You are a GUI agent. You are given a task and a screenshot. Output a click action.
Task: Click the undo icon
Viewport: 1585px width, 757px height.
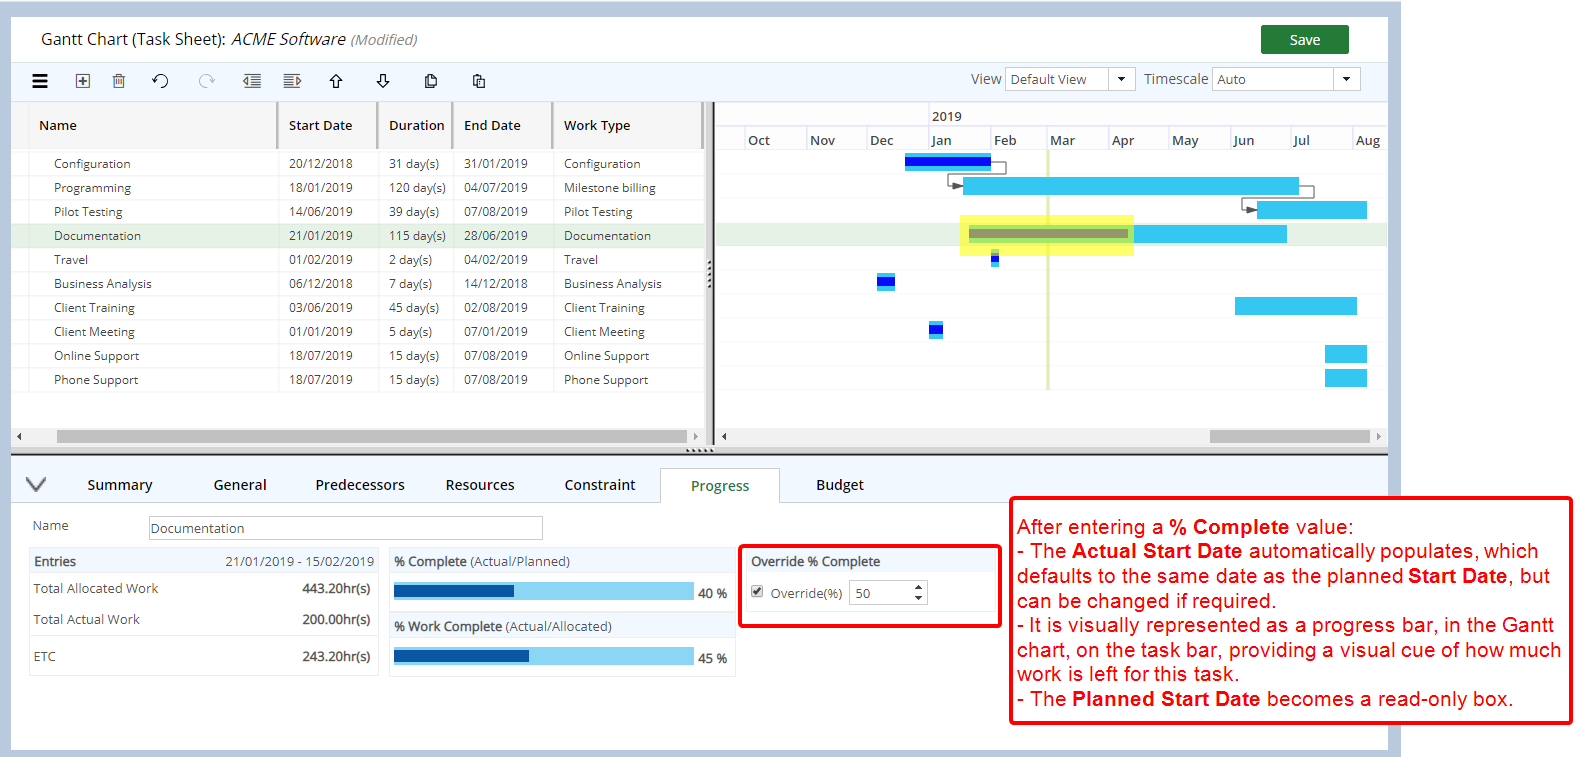160,81
